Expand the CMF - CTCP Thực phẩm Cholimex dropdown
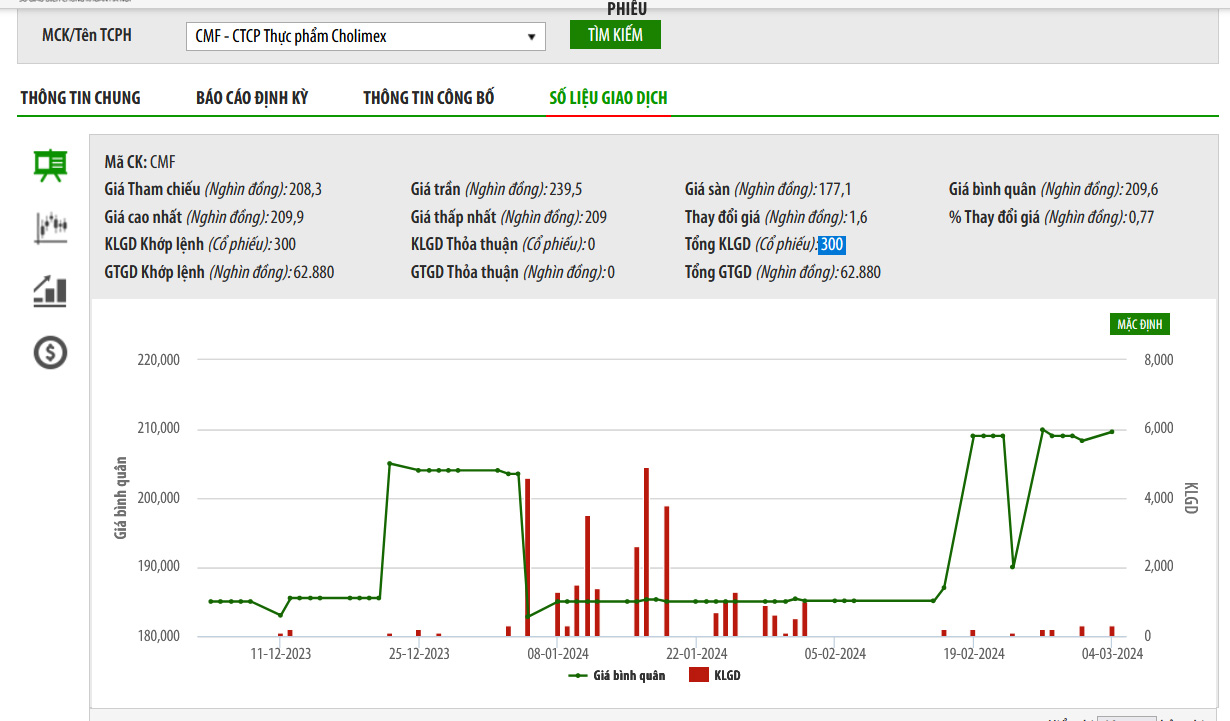This screenshot has width=1230, height=721. coord(366,37)
